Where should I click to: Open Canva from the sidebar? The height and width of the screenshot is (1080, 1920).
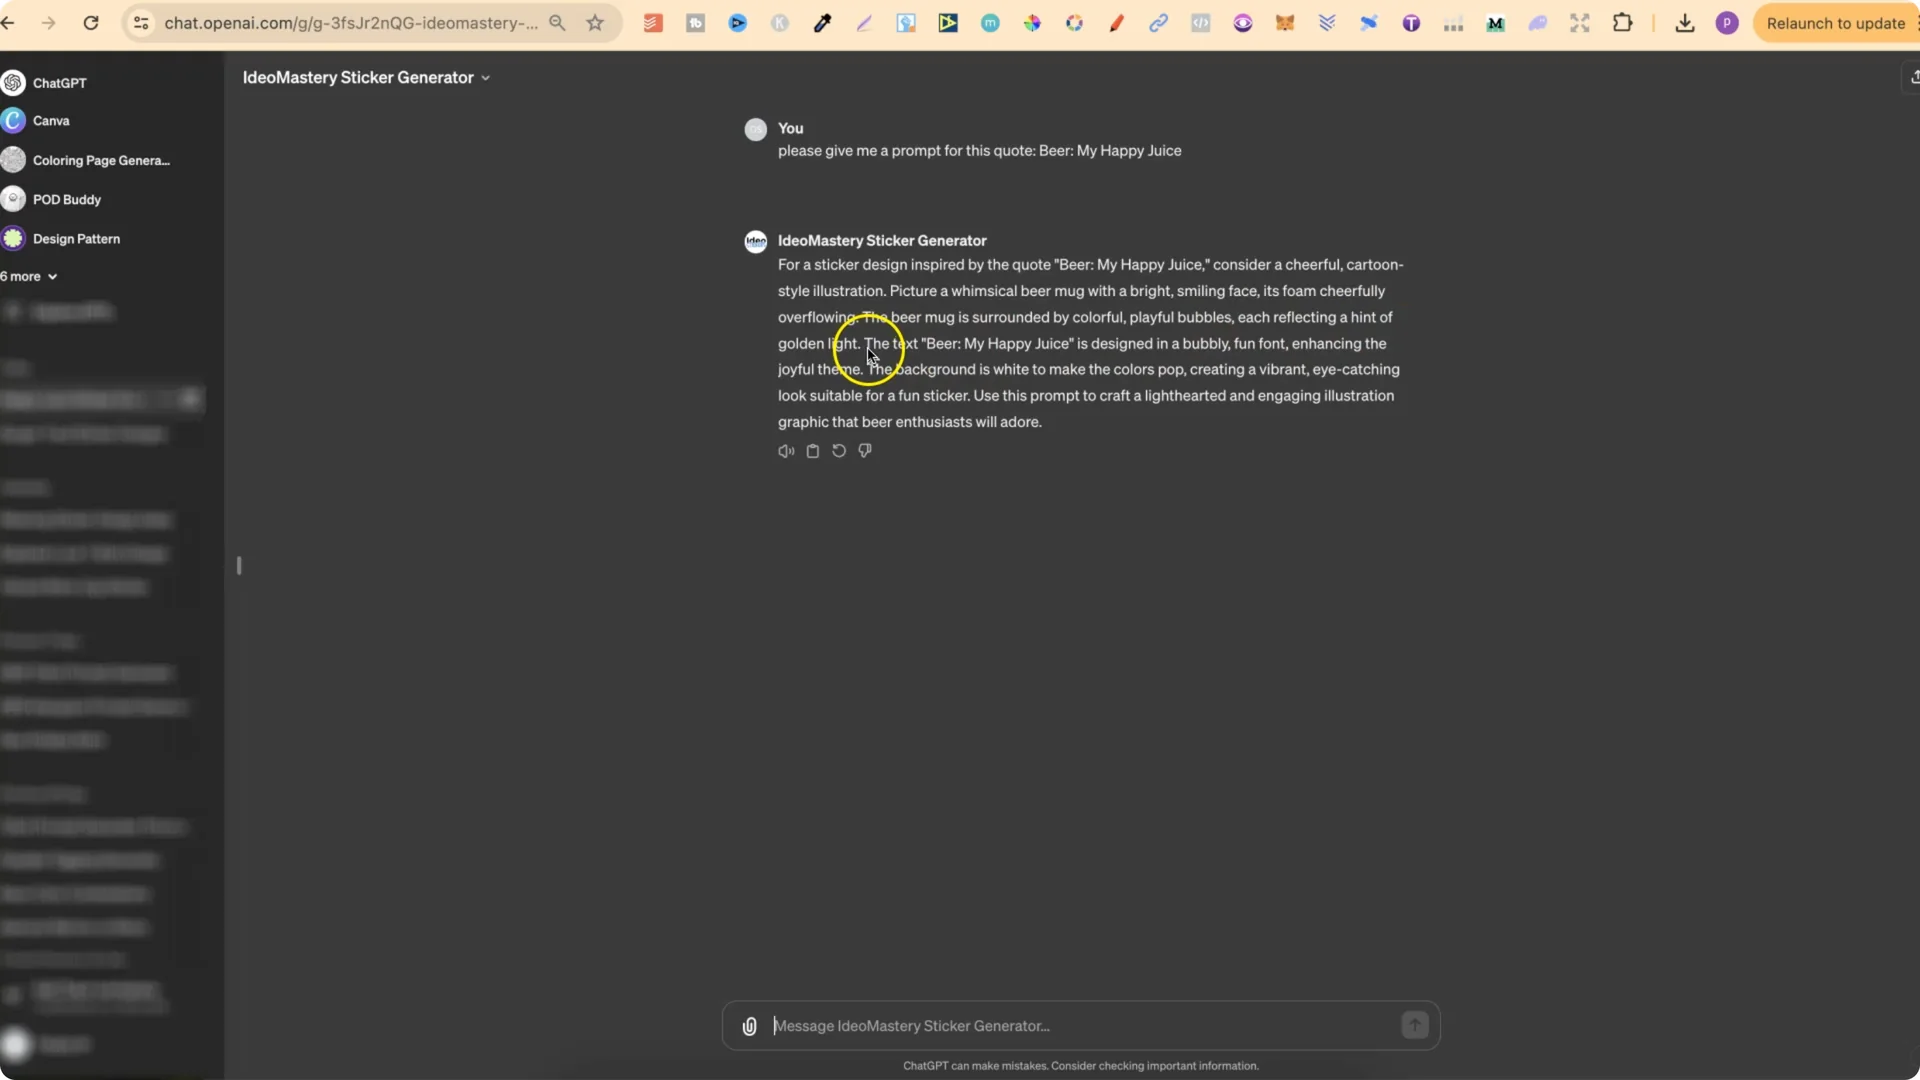pyautogui.click(x=51, y=121)
